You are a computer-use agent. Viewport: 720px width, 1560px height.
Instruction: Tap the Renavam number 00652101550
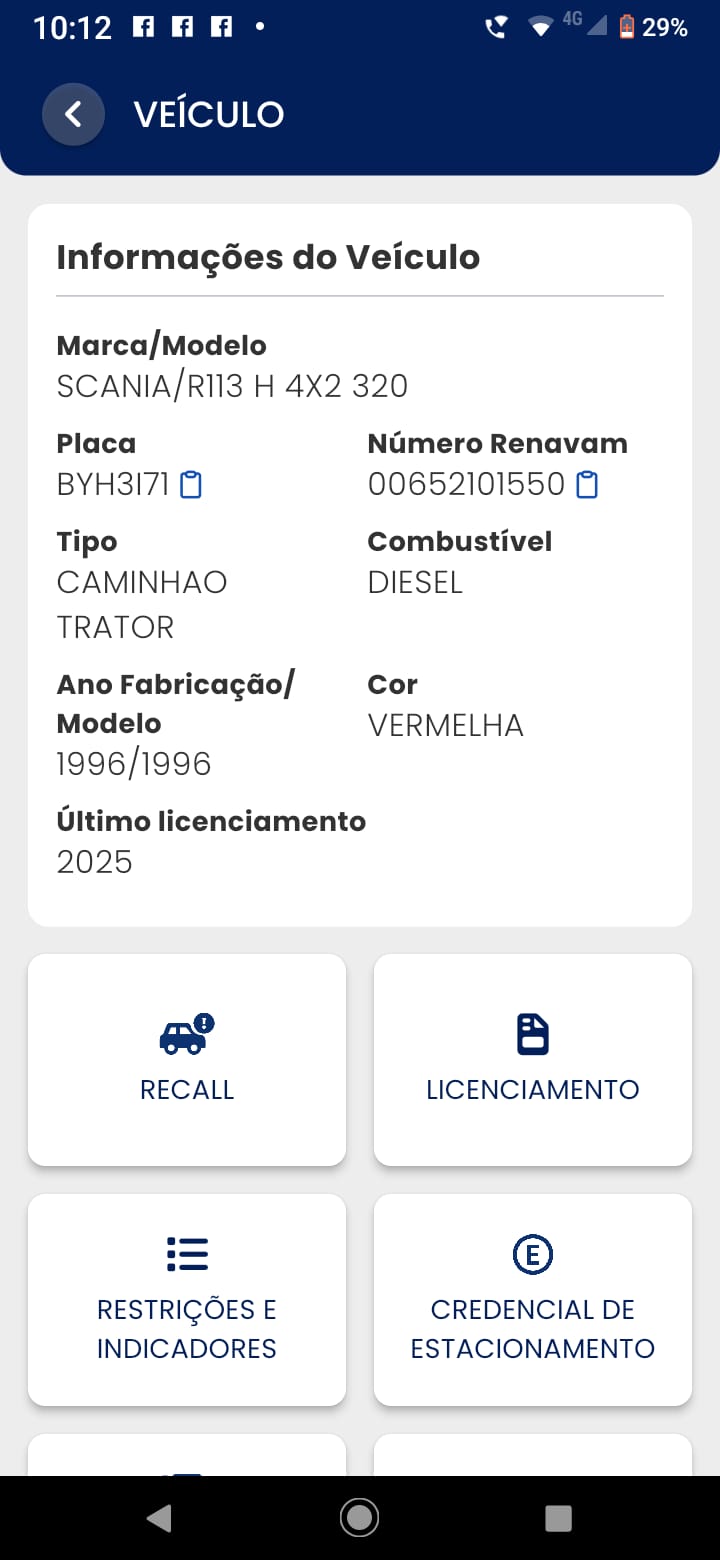point(467,485)
